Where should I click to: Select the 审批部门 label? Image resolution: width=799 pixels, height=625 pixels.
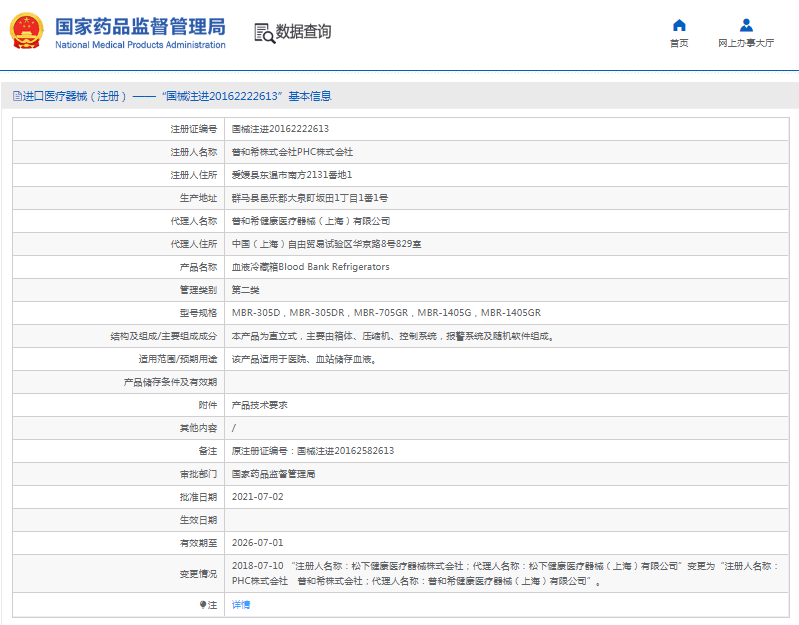point(198,474)
